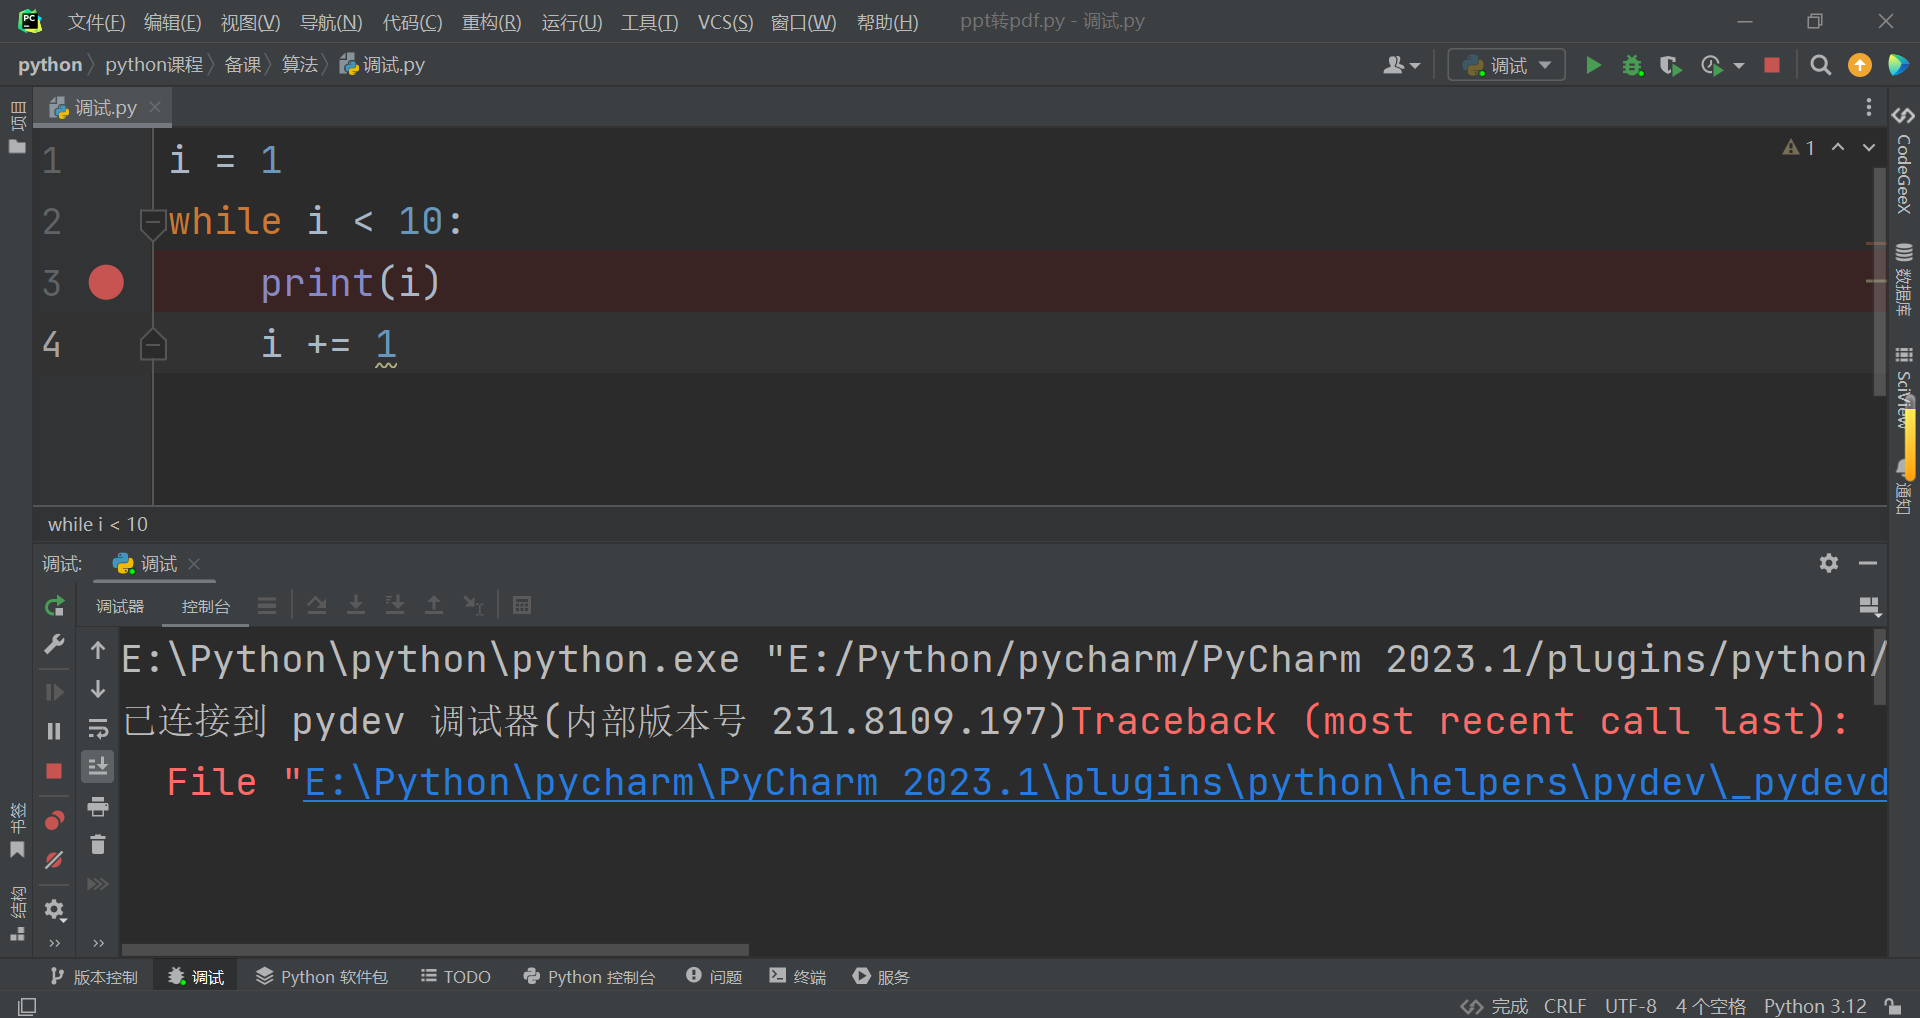Screen dimensions: 1920x1018
Task: Open the 重构(R) menu
Action: point(491,22)
